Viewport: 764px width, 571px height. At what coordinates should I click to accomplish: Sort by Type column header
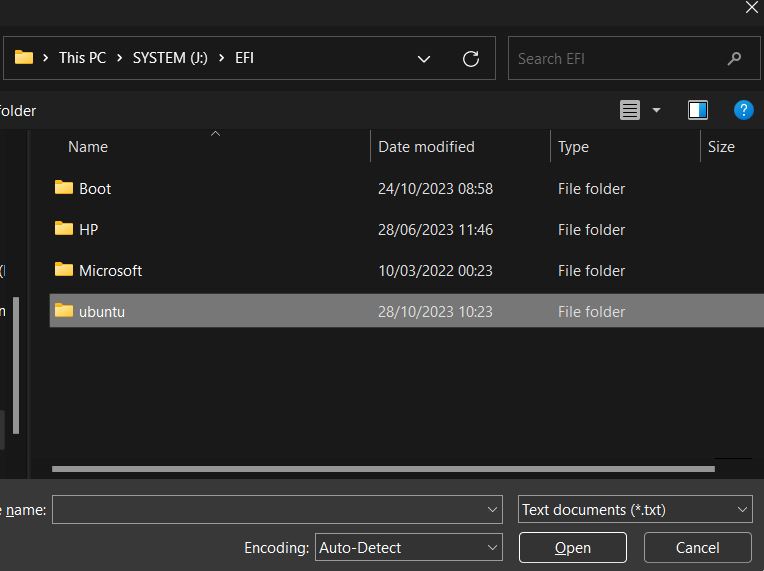point(573,147)
